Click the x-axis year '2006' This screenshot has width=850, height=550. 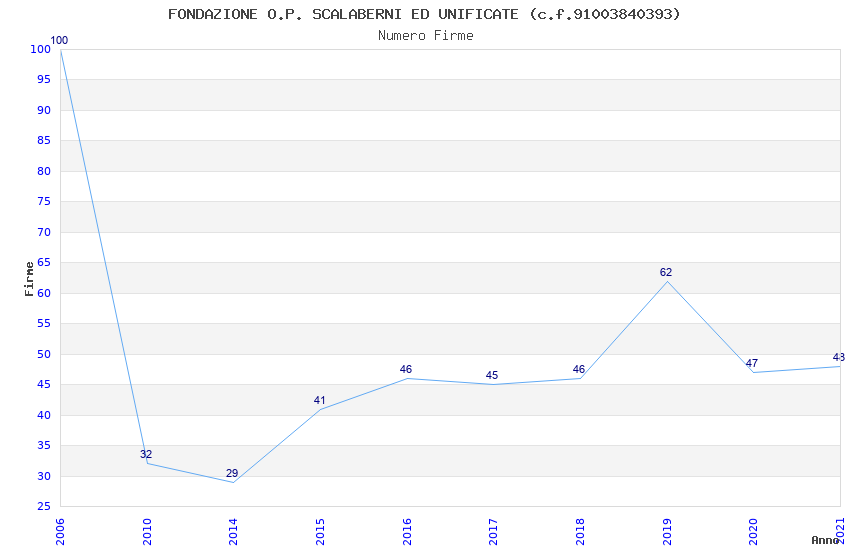pyautogui.click(x=60, y=532)
